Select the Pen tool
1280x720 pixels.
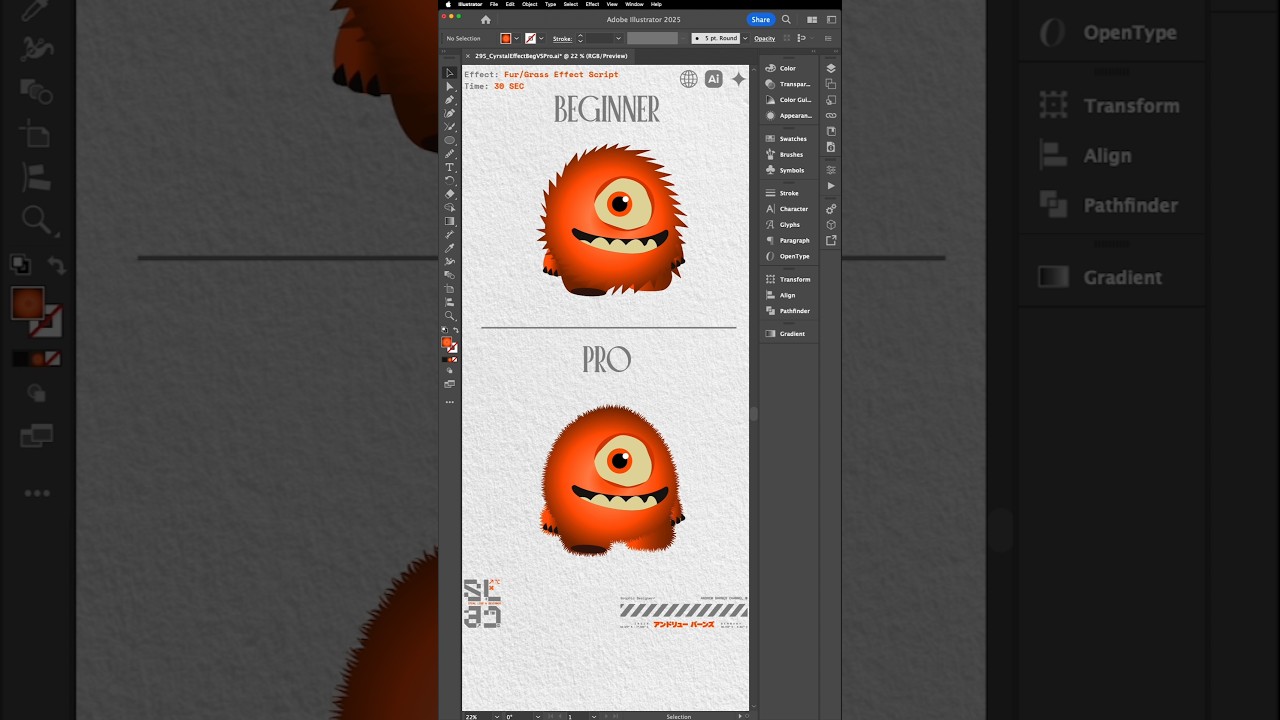pos(450,100)
